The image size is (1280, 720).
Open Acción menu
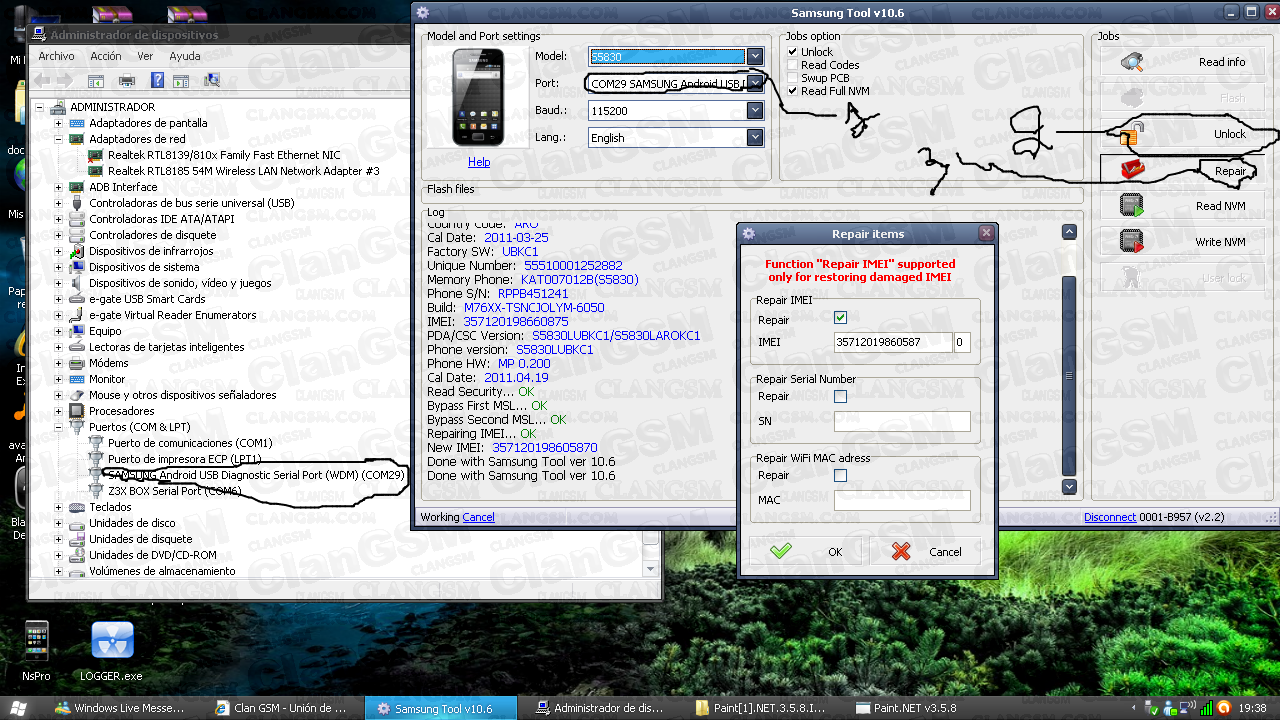coord(105,56)
